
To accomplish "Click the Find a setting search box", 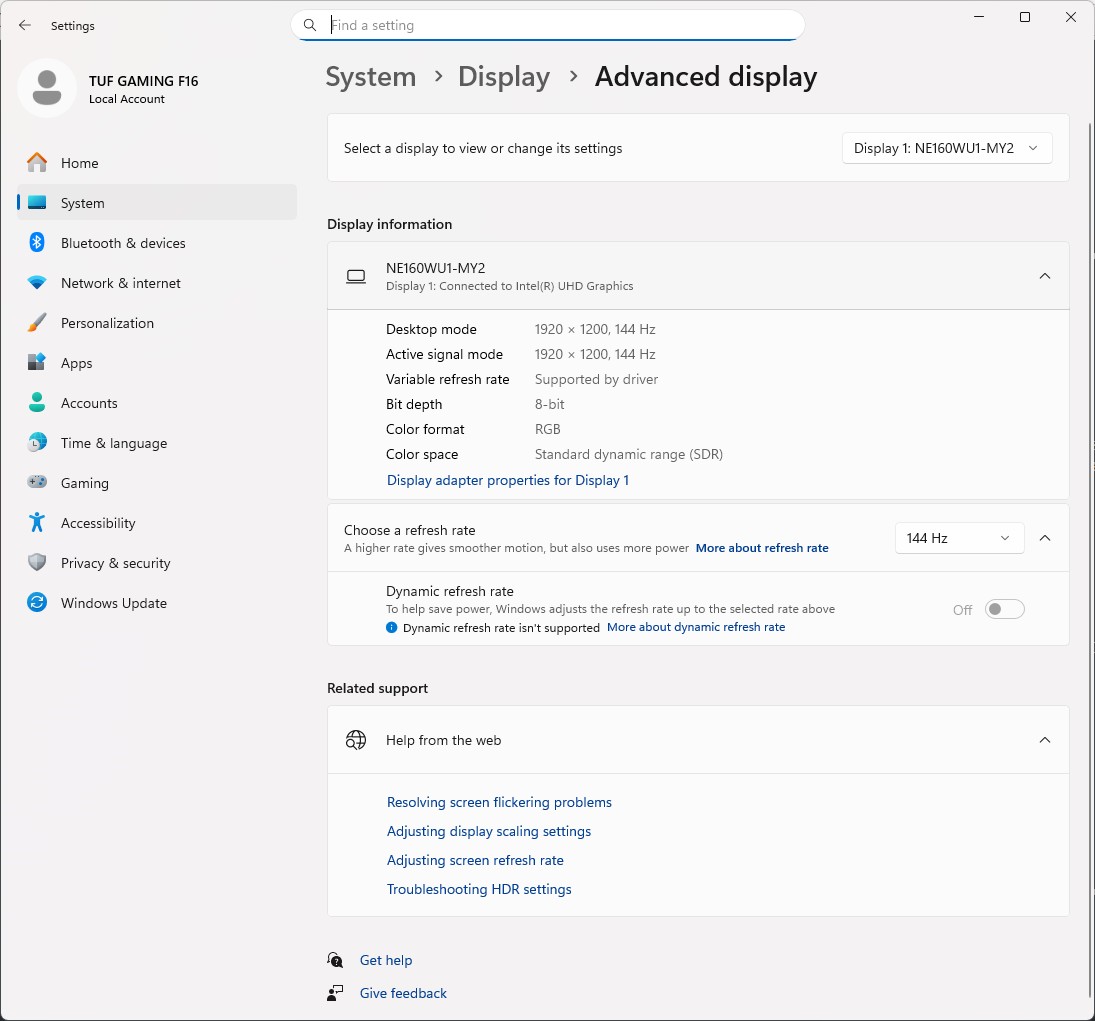I will [548, 25].
